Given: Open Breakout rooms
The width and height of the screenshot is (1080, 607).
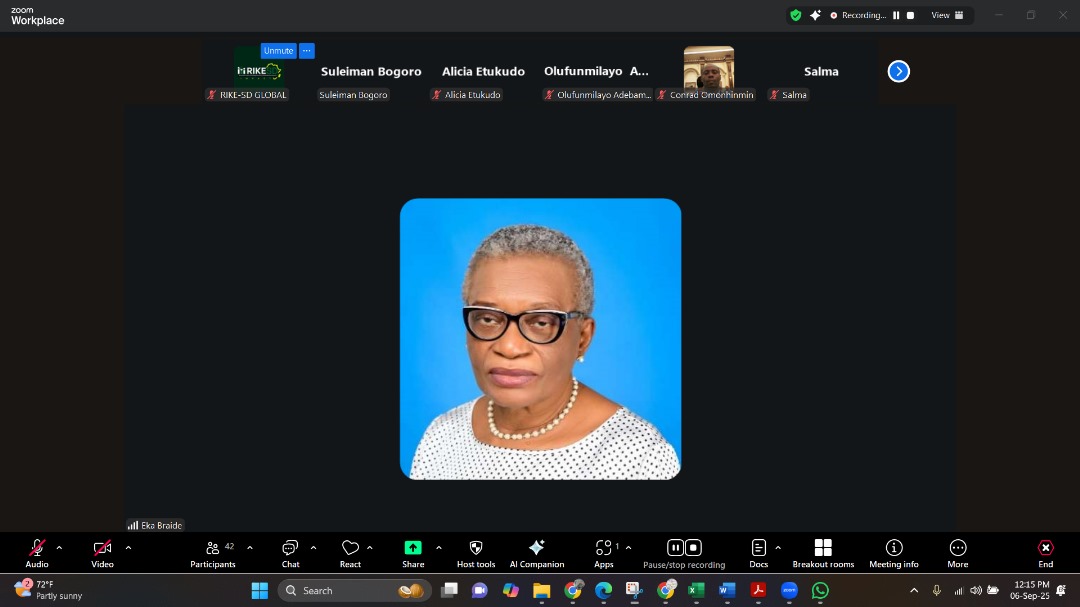Looking at the screenshot, I should click(x=823, y=553).
